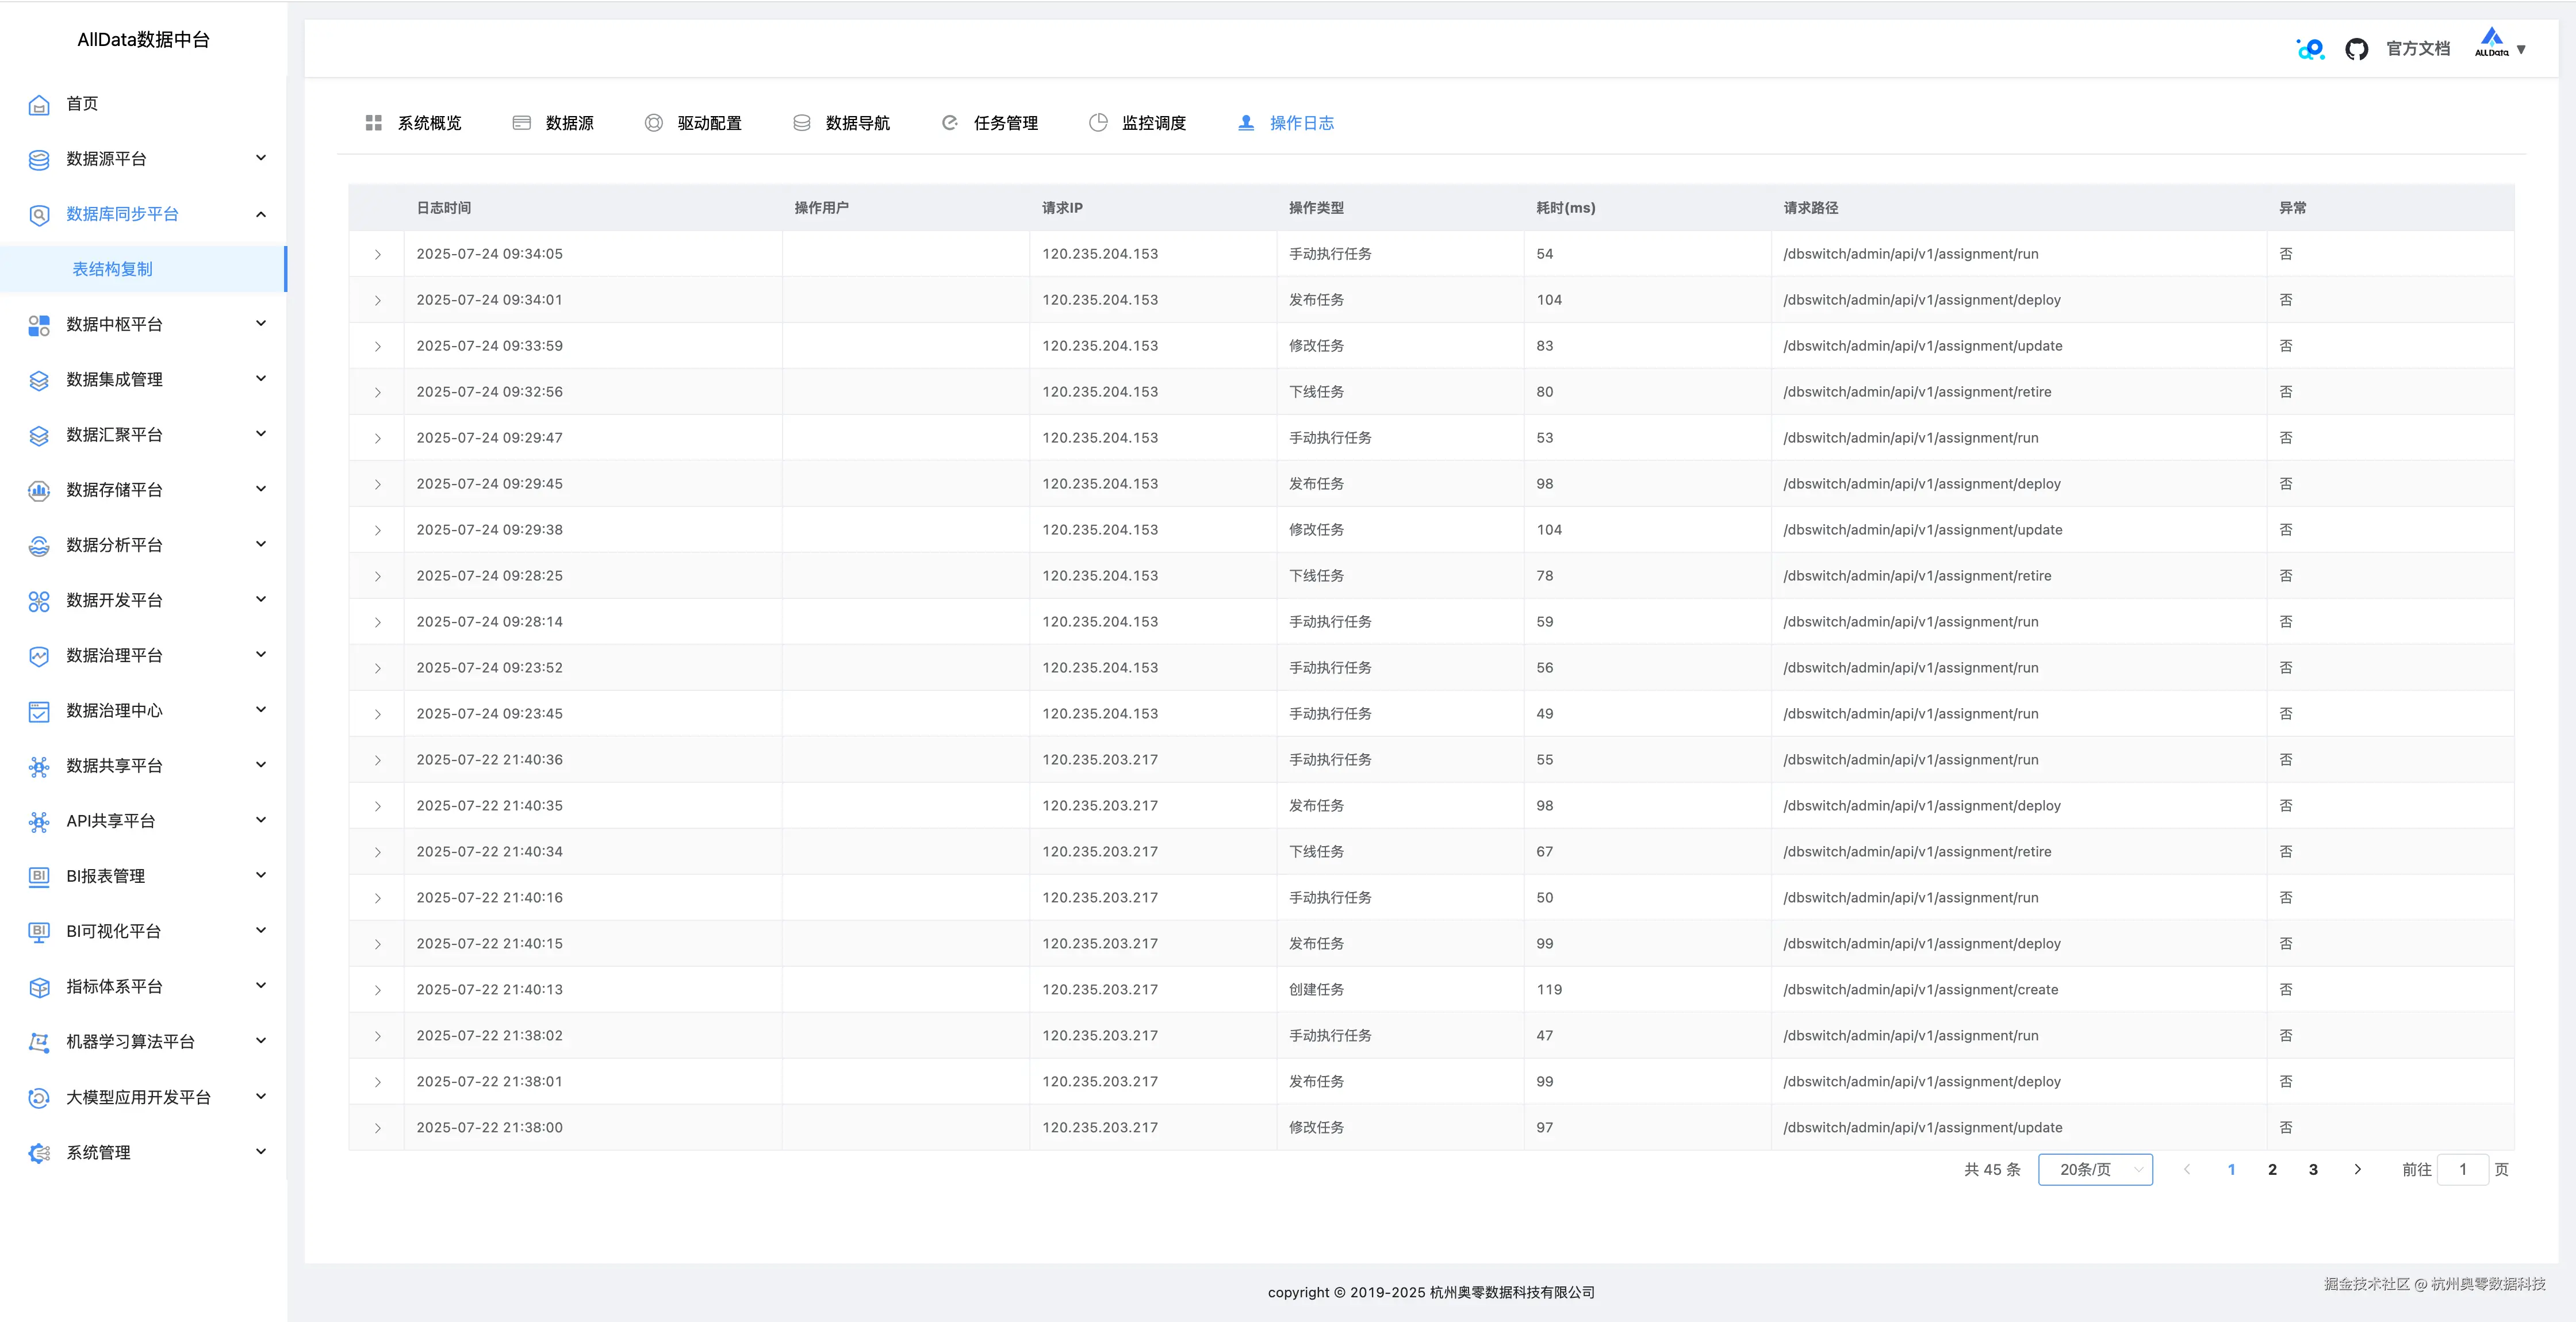Viewport: 2576px width, 1322px height.
Task: Expand the 2025-07-24 09:34:05 log row
Action: [377, 255]
